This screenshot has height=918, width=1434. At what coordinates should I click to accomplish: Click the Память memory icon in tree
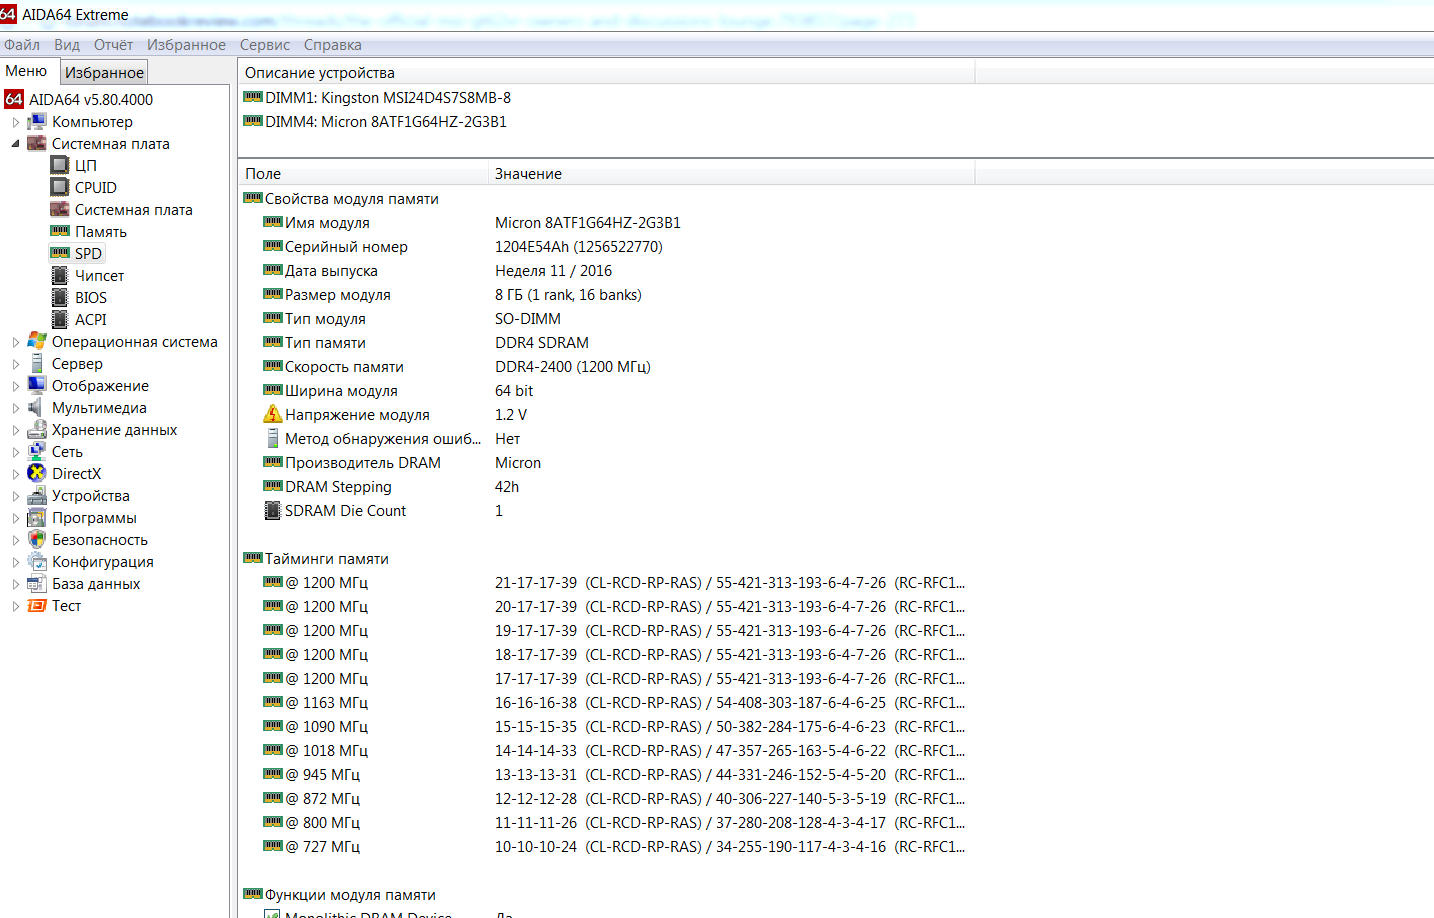[60, 231]
